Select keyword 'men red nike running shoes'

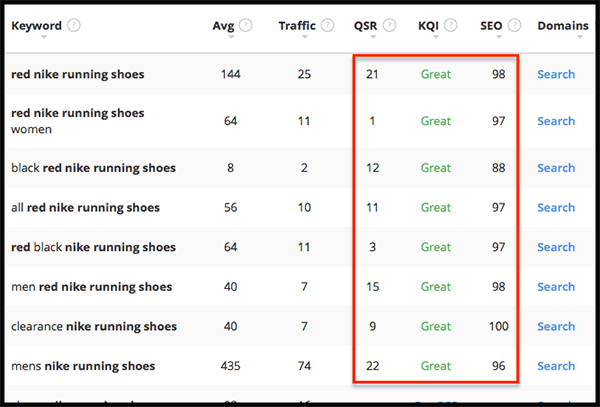coord(91,287)
